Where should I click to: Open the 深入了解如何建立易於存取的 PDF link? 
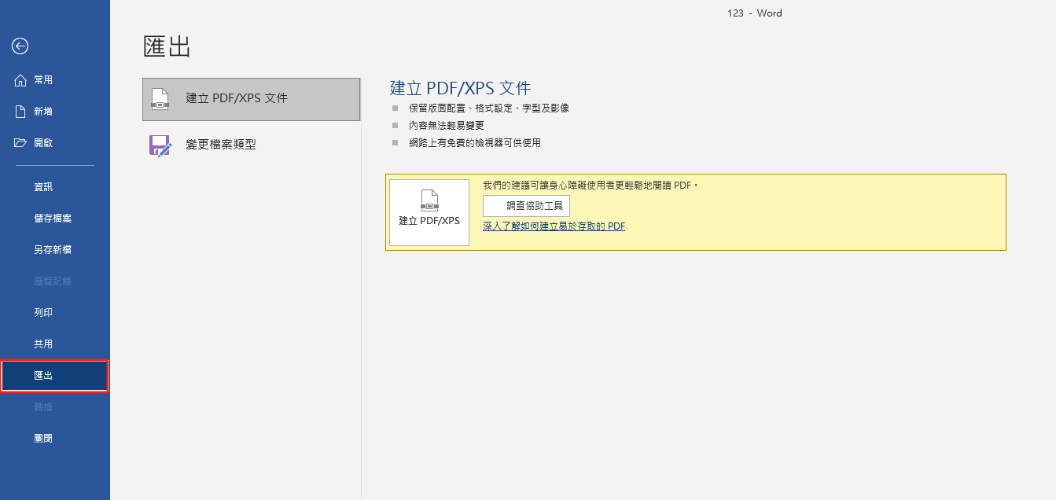tap(554, 226)
